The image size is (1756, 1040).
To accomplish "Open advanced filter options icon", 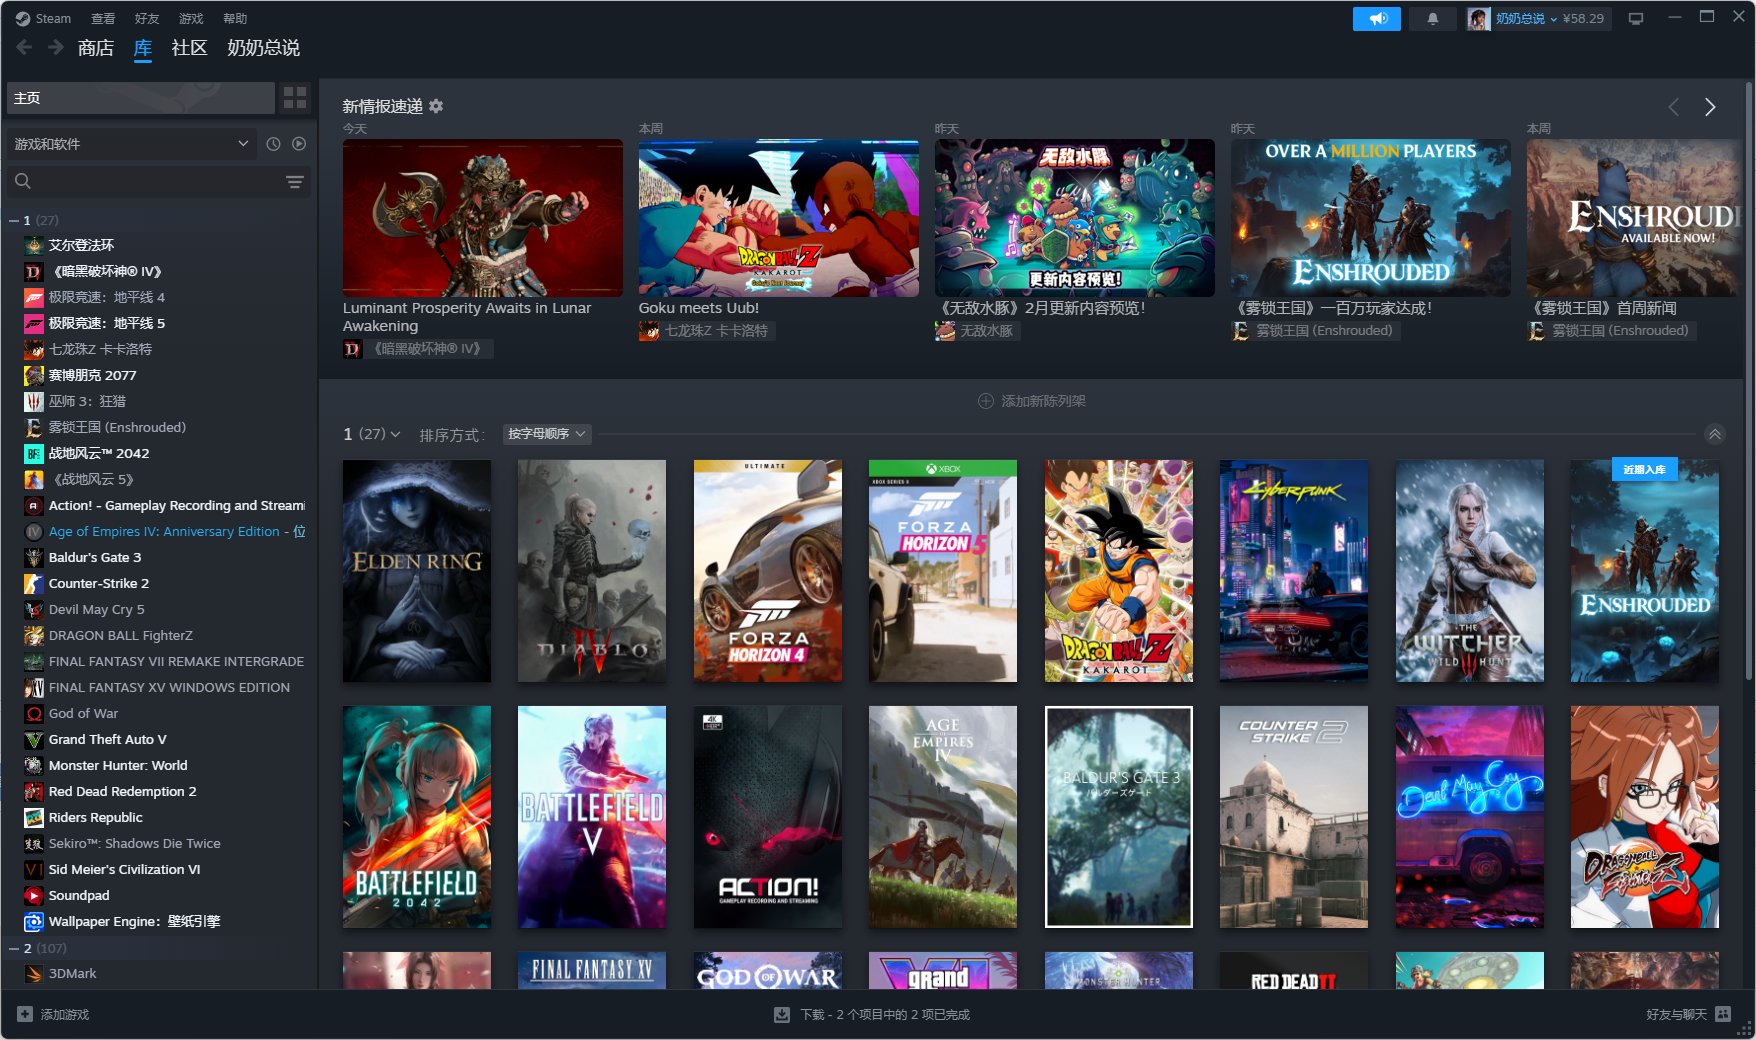I will coord(295,181).
